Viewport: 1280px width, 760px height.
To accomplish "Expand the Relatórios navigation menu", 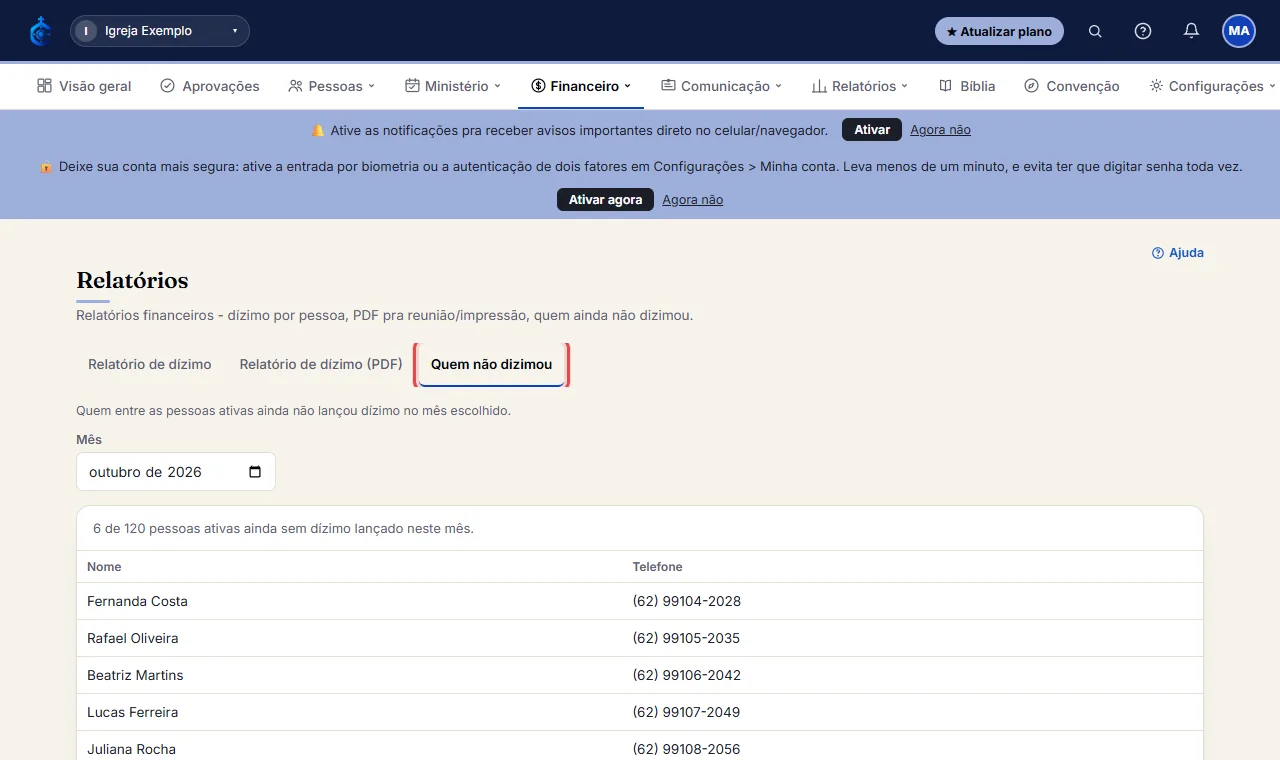I will click(860, 86).
